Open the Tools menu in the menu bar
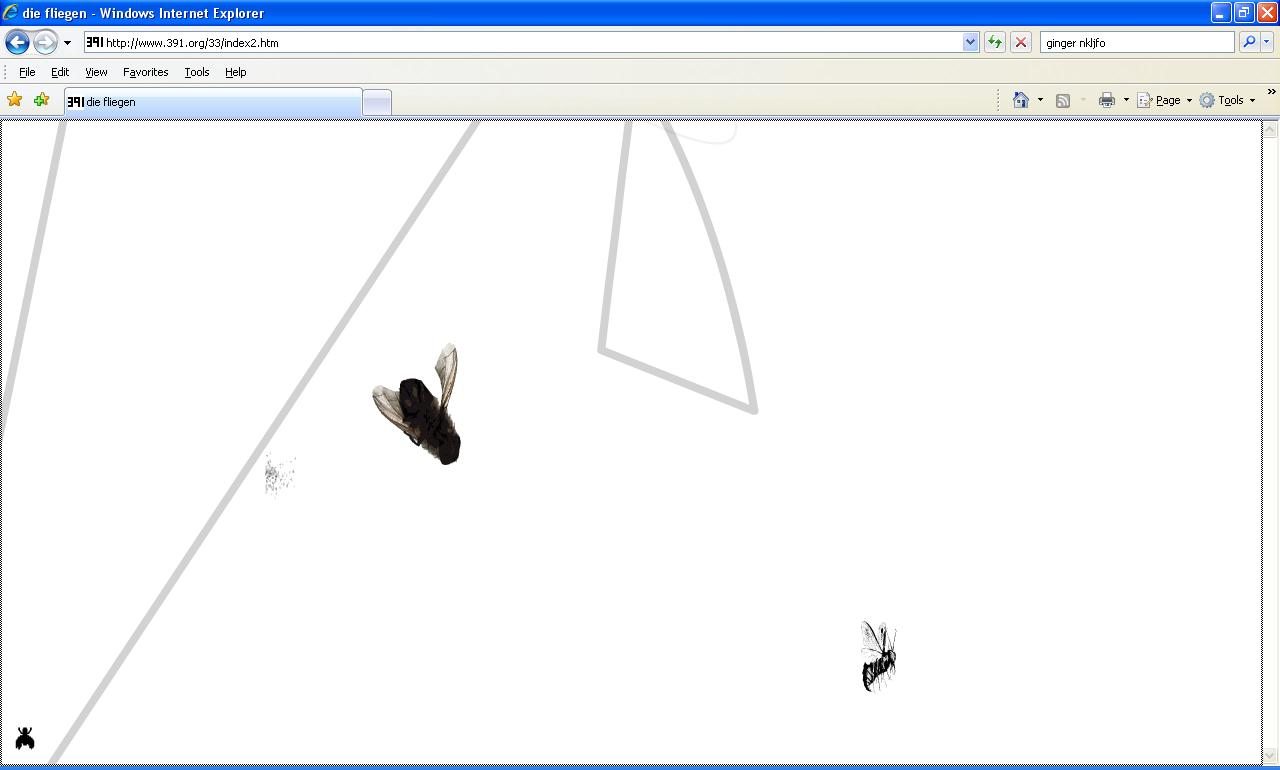1280x770 pixels. click(197, 72)
